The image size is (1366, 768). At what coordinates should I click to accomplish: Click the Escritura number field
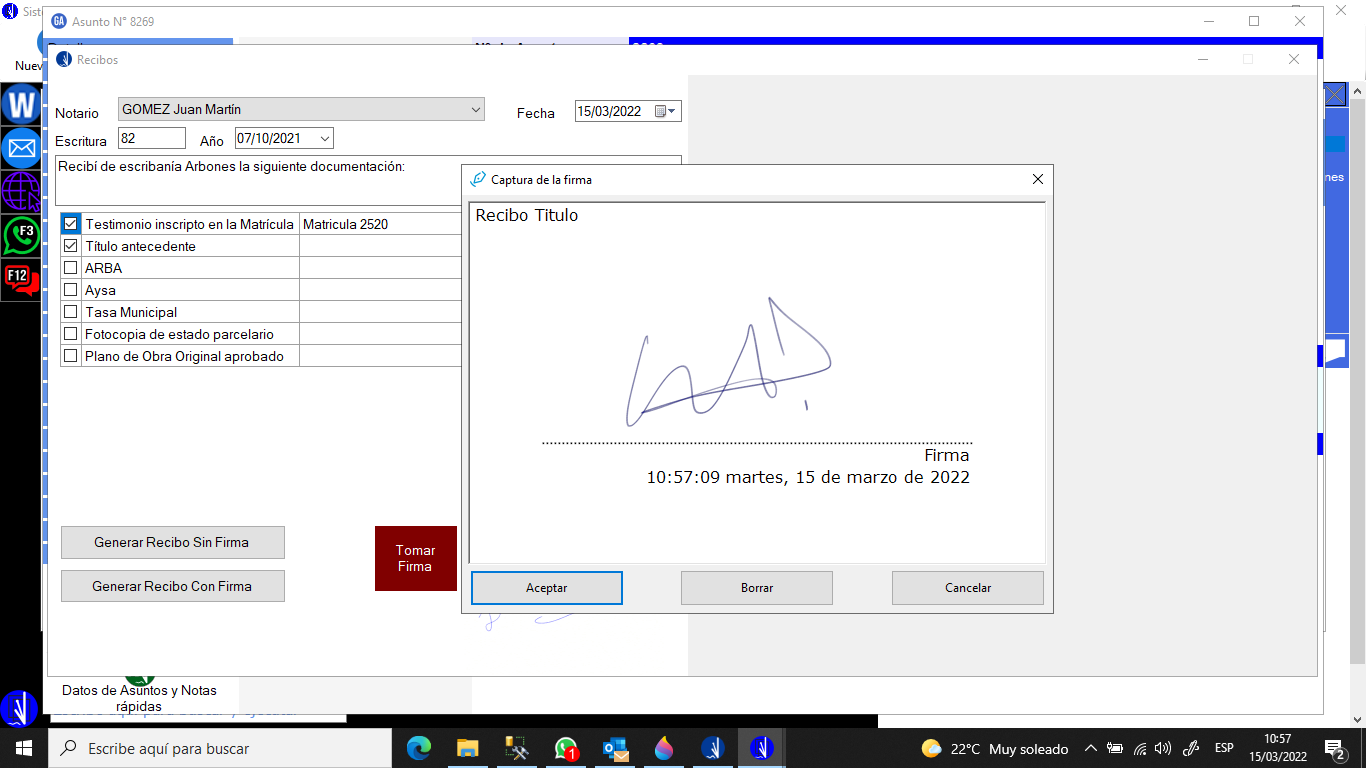151,138
